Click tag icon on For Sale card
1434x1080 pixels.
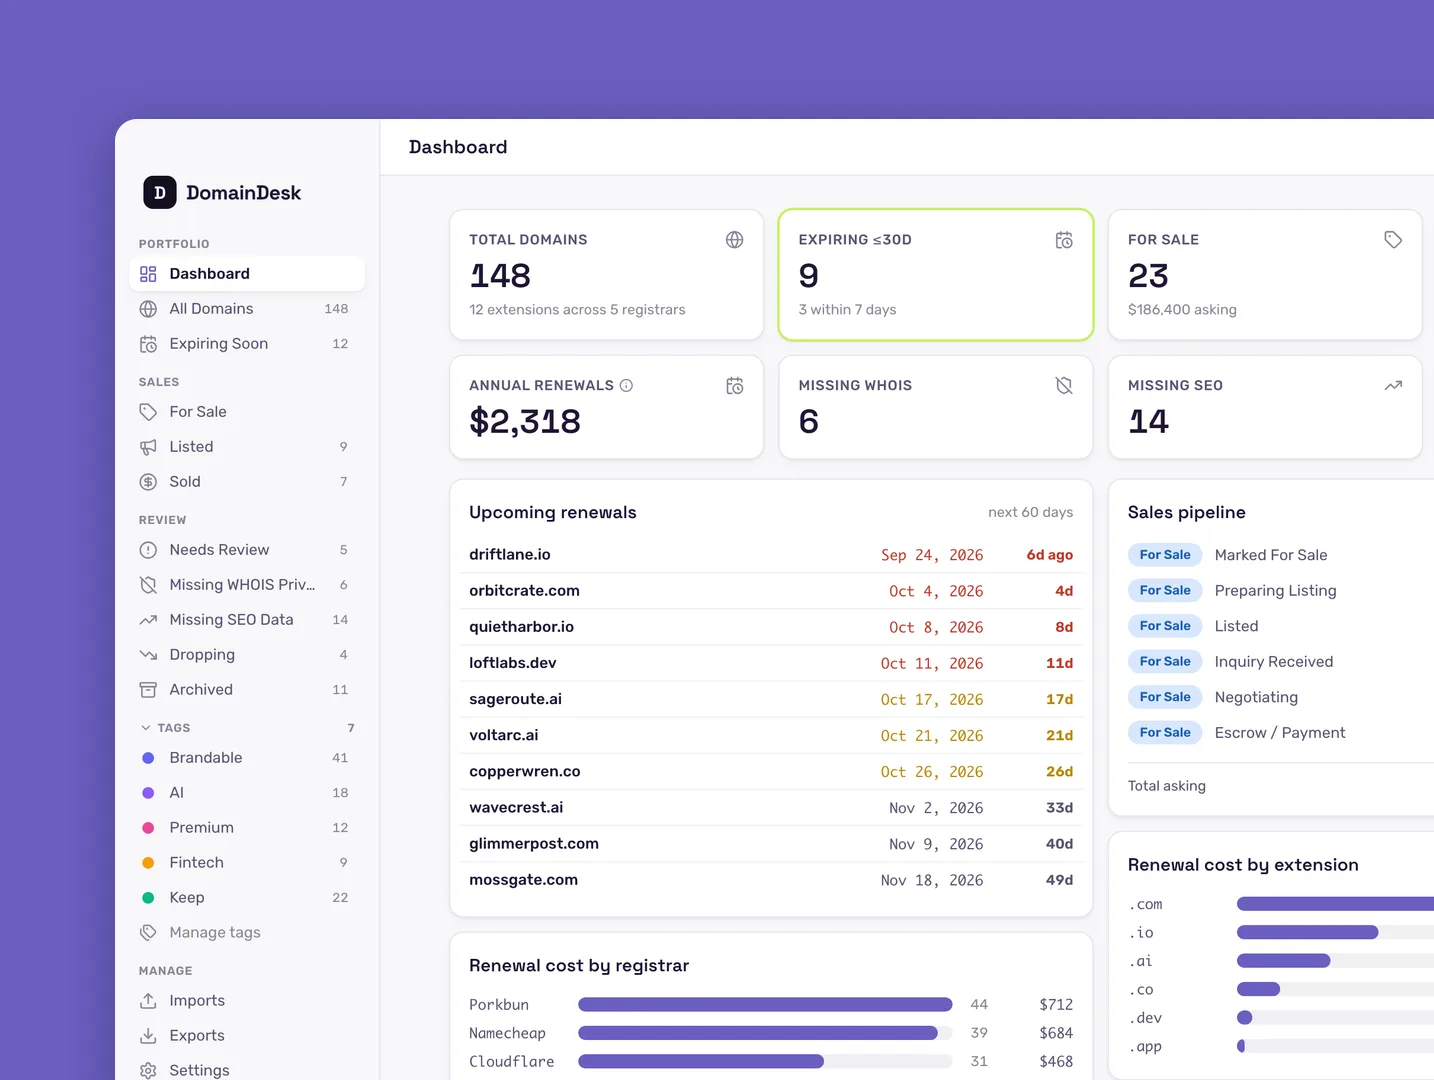(1393, 240)
